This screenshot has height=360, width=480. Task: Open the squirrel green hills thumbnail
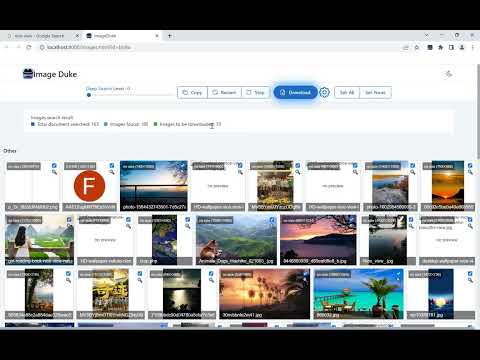tap(236, 240)
